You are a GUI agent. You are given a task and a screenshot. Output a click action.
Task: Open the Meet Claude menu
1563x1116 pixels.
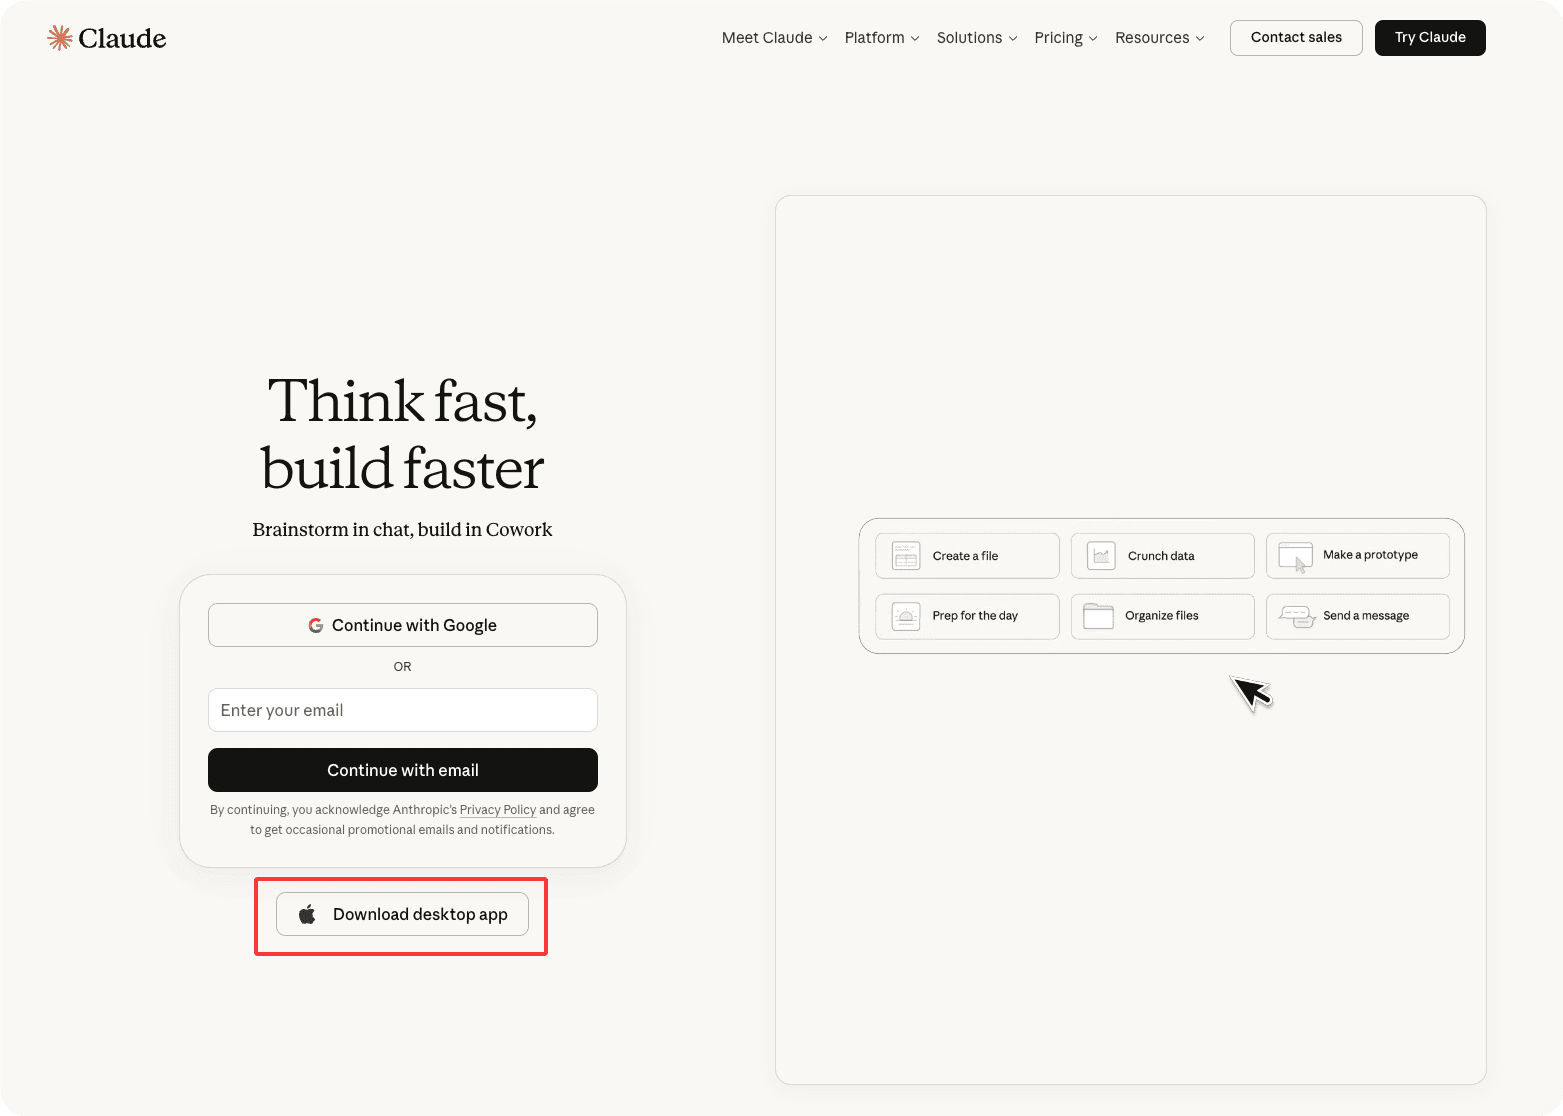[775, 38]
